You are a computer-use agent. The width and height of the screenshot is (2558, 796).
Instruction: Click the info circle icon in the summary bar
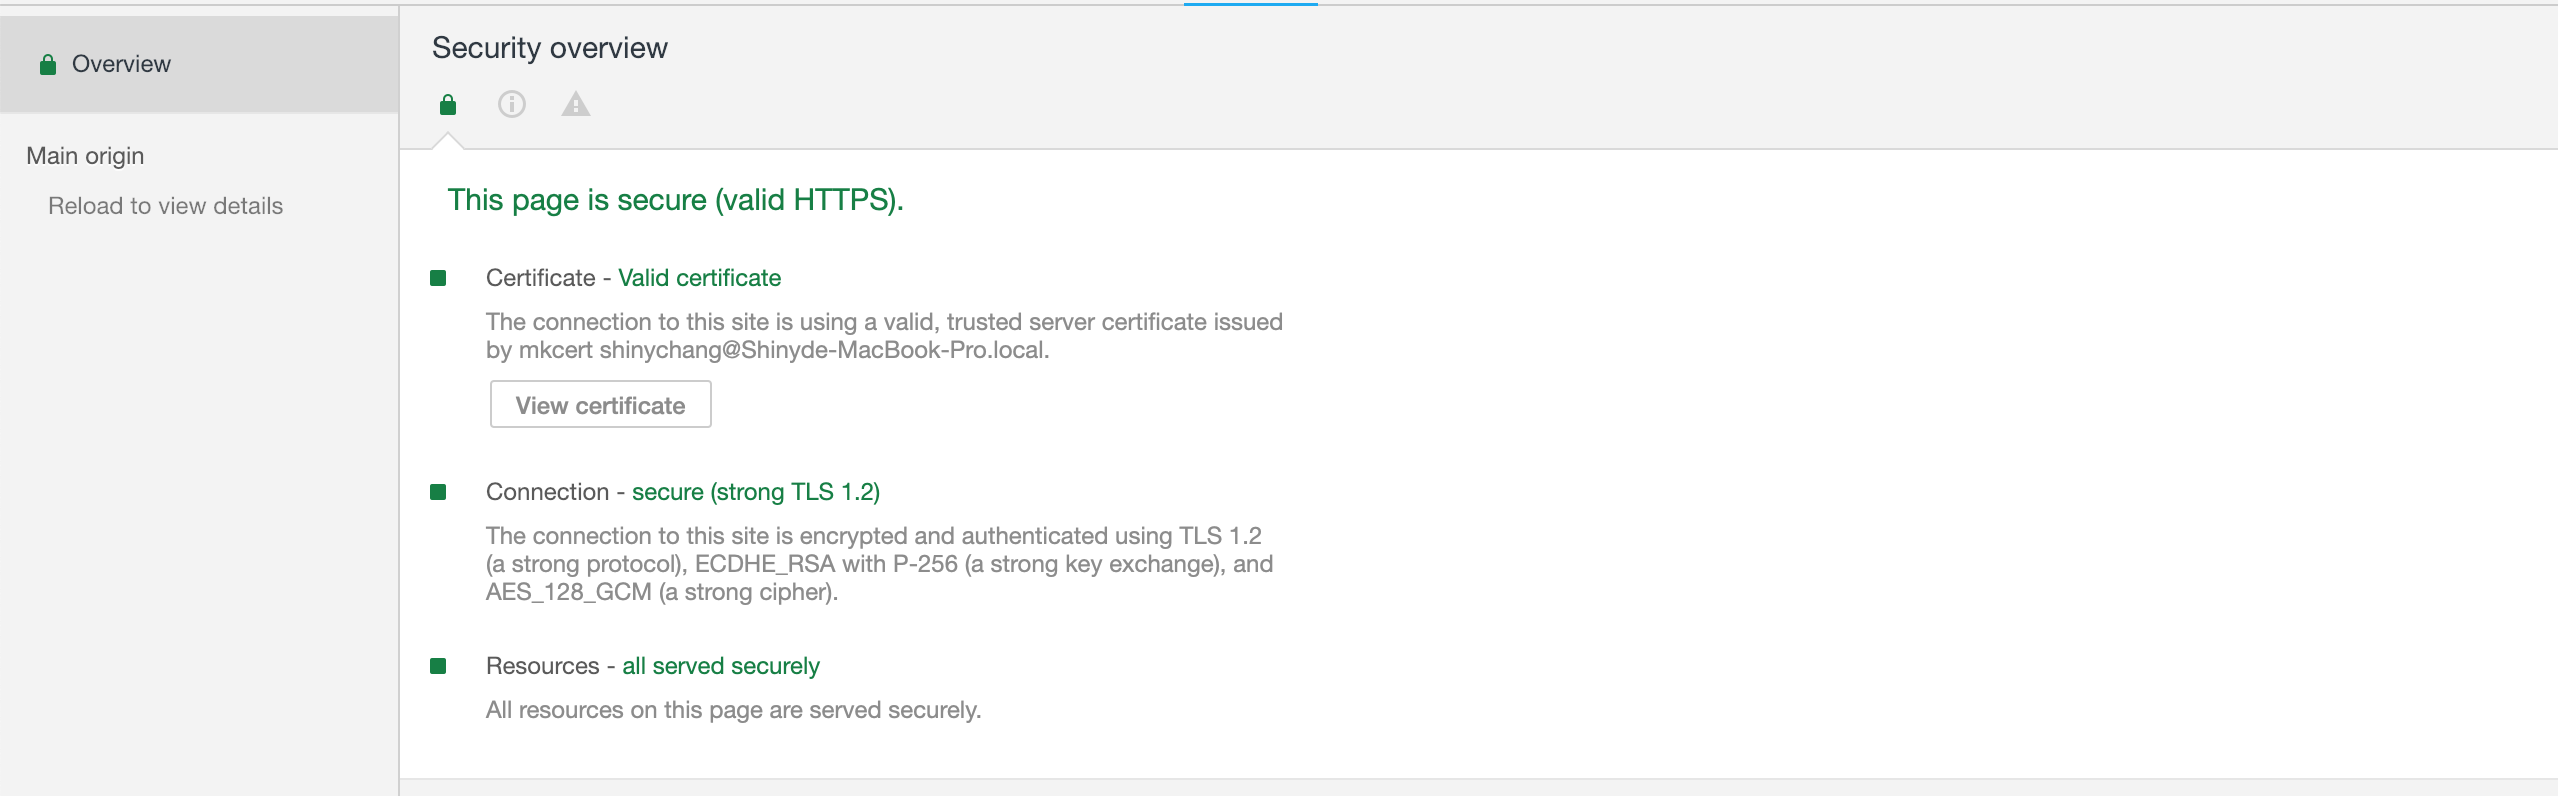click(x=512, y=104)
